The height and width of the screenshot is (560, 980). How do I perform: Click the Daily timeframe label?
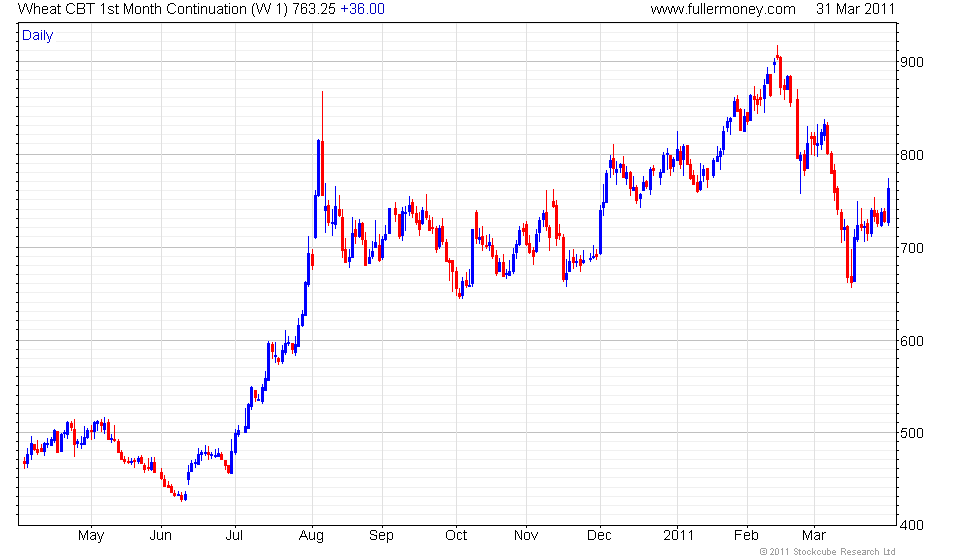tap(38, 36)
